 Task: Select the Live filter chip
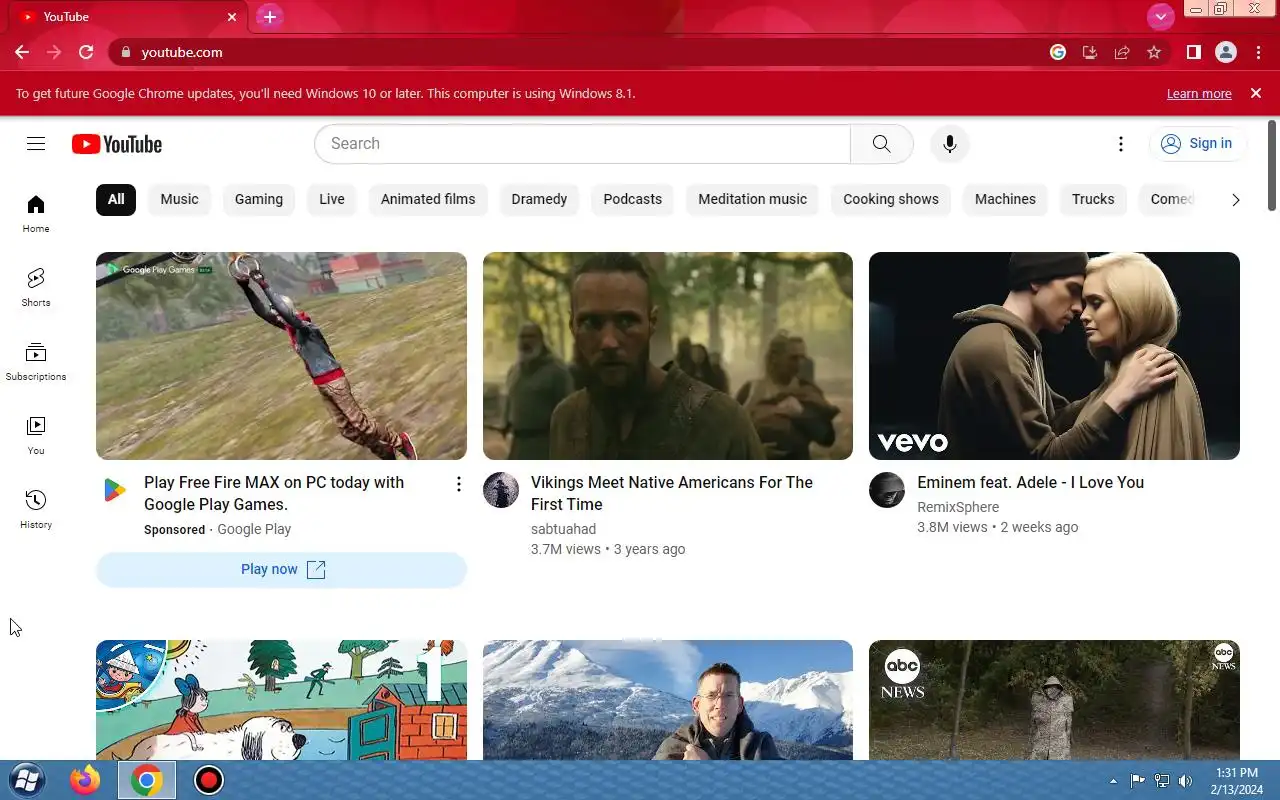coord(332,199)
